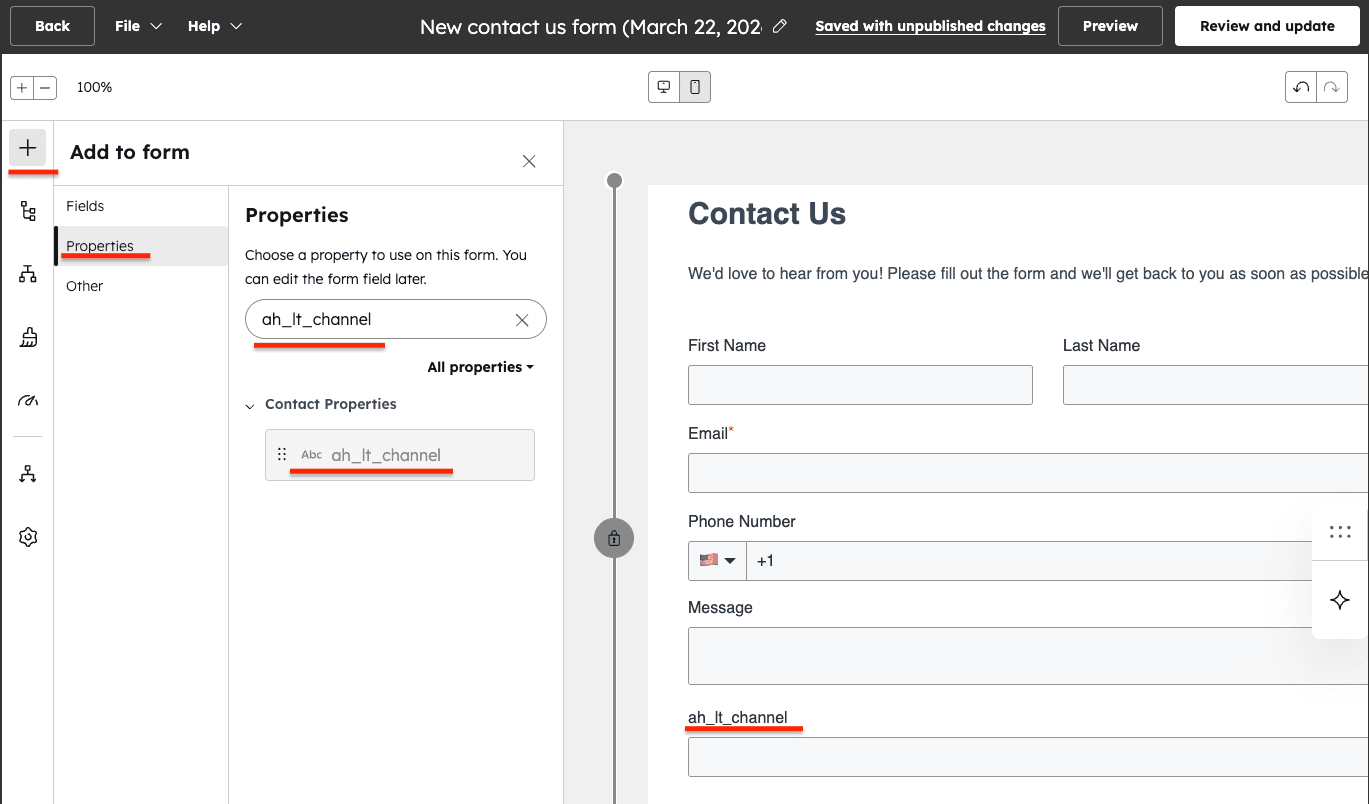Switch to desktop preview mode
The image size is (1369, 804).
[x=663, y=87]
